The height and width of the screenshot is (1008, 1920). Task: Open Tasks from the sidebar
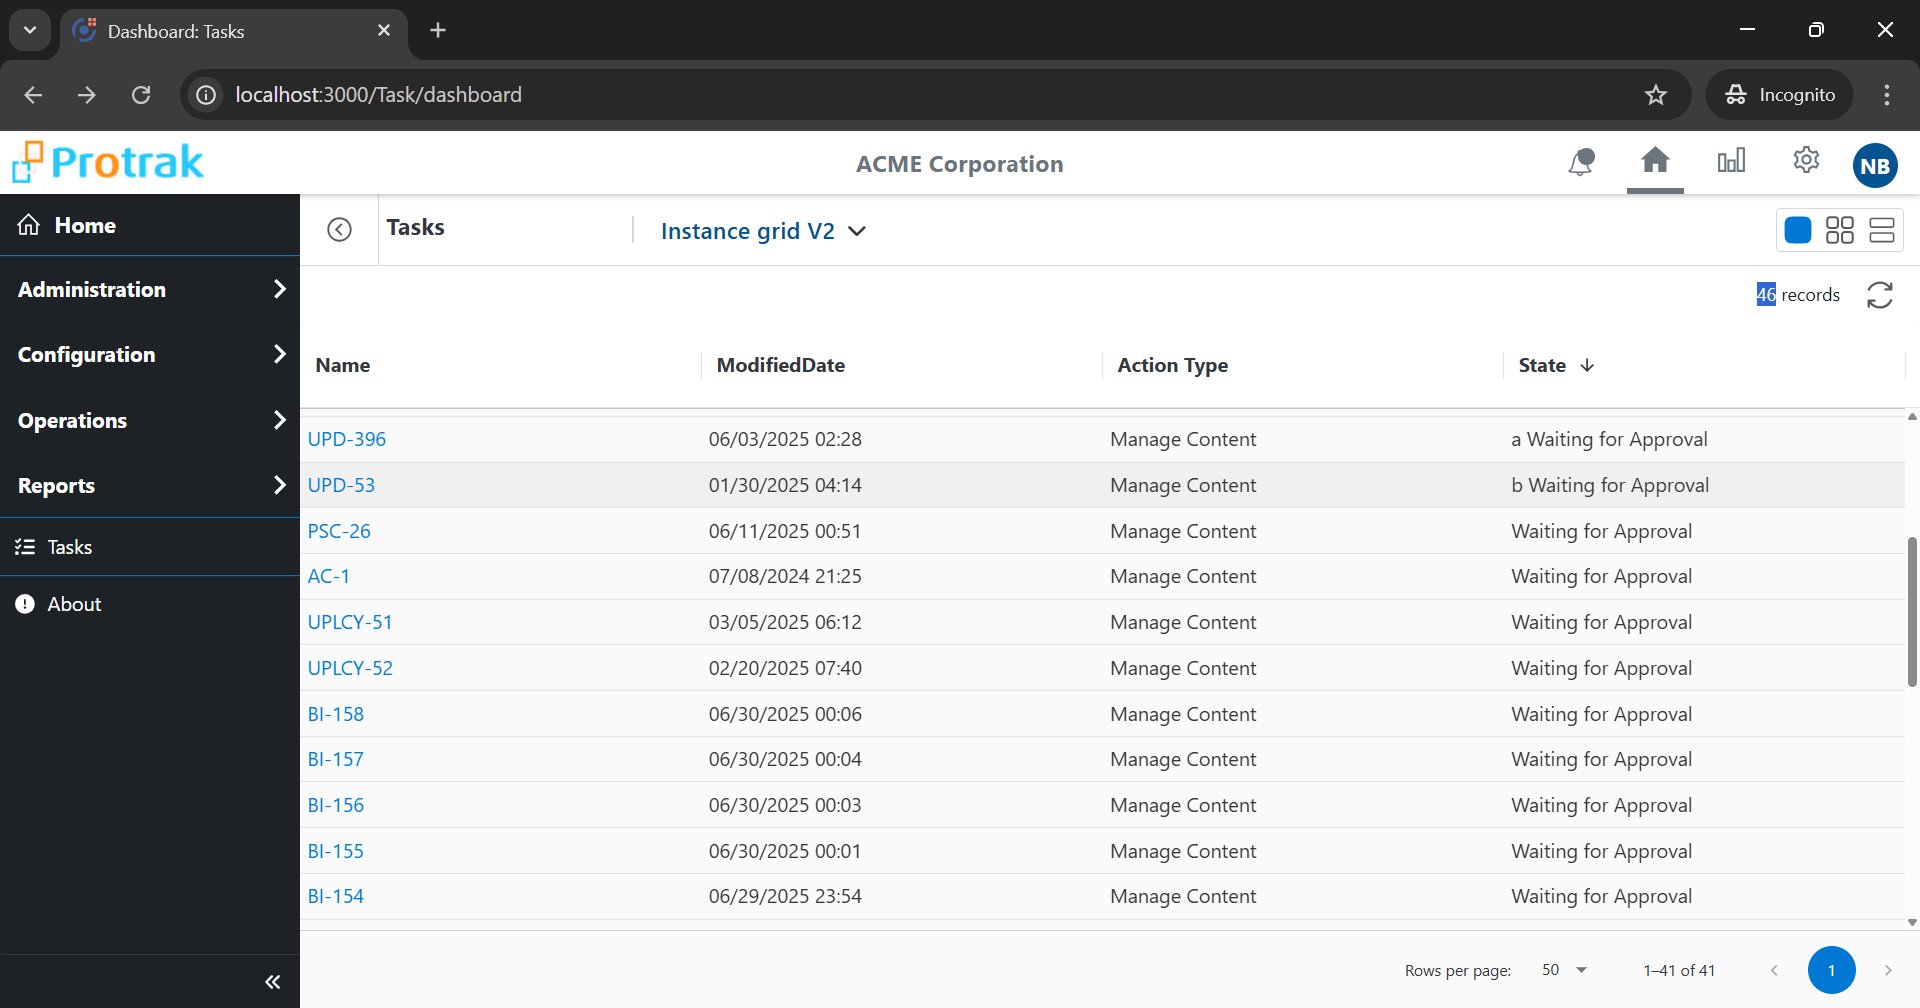coord(70,547)
